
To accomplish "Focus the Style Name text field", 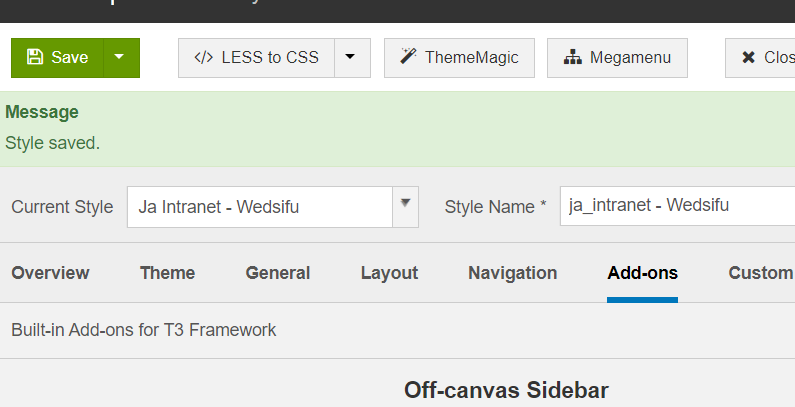I will (676, 206).
